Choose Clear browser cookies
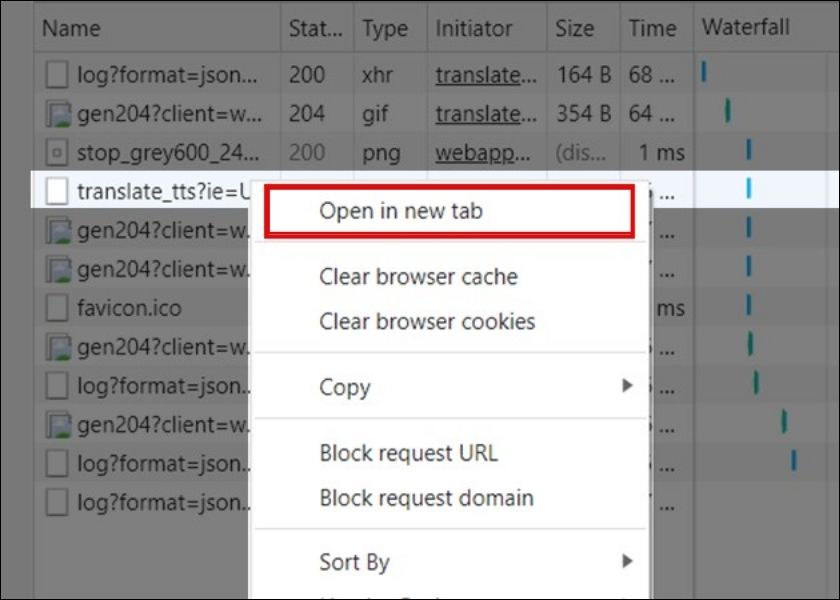 (427, 322)
